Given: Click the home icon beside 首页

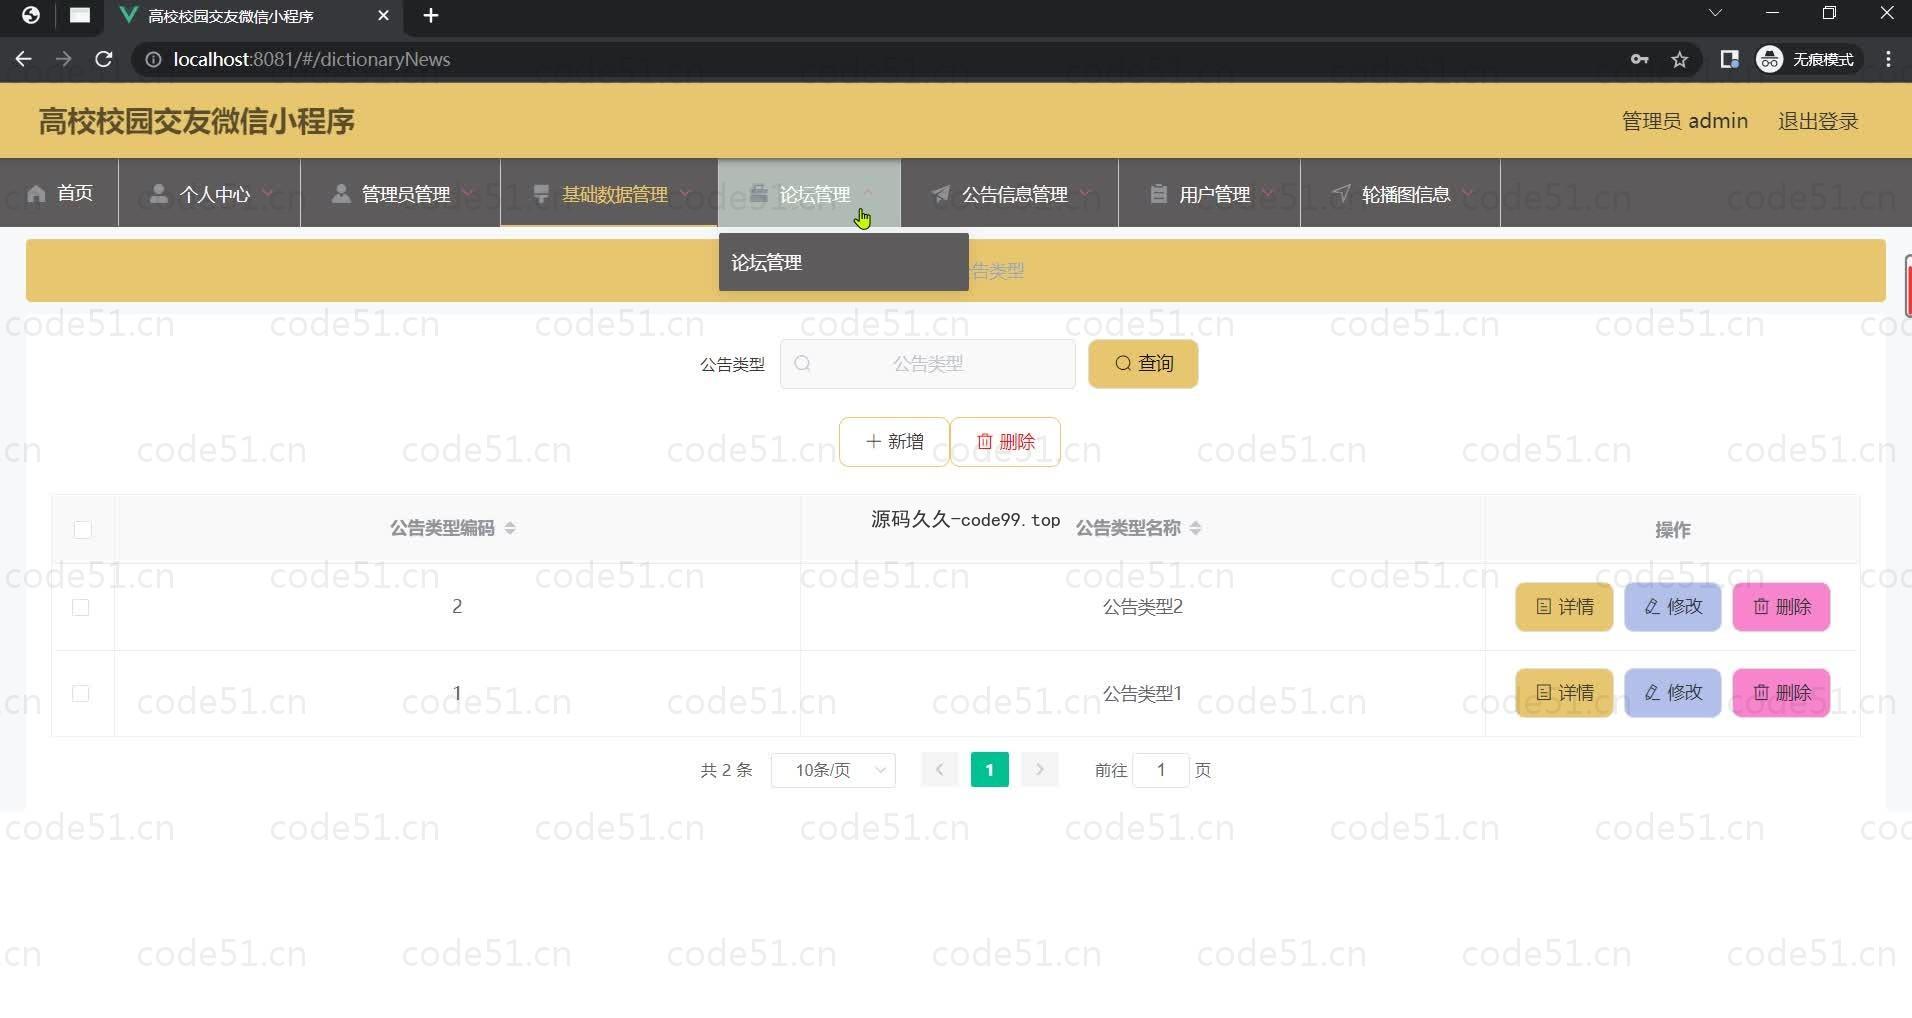Looking at the screenshot, I should tap(36, 193).
